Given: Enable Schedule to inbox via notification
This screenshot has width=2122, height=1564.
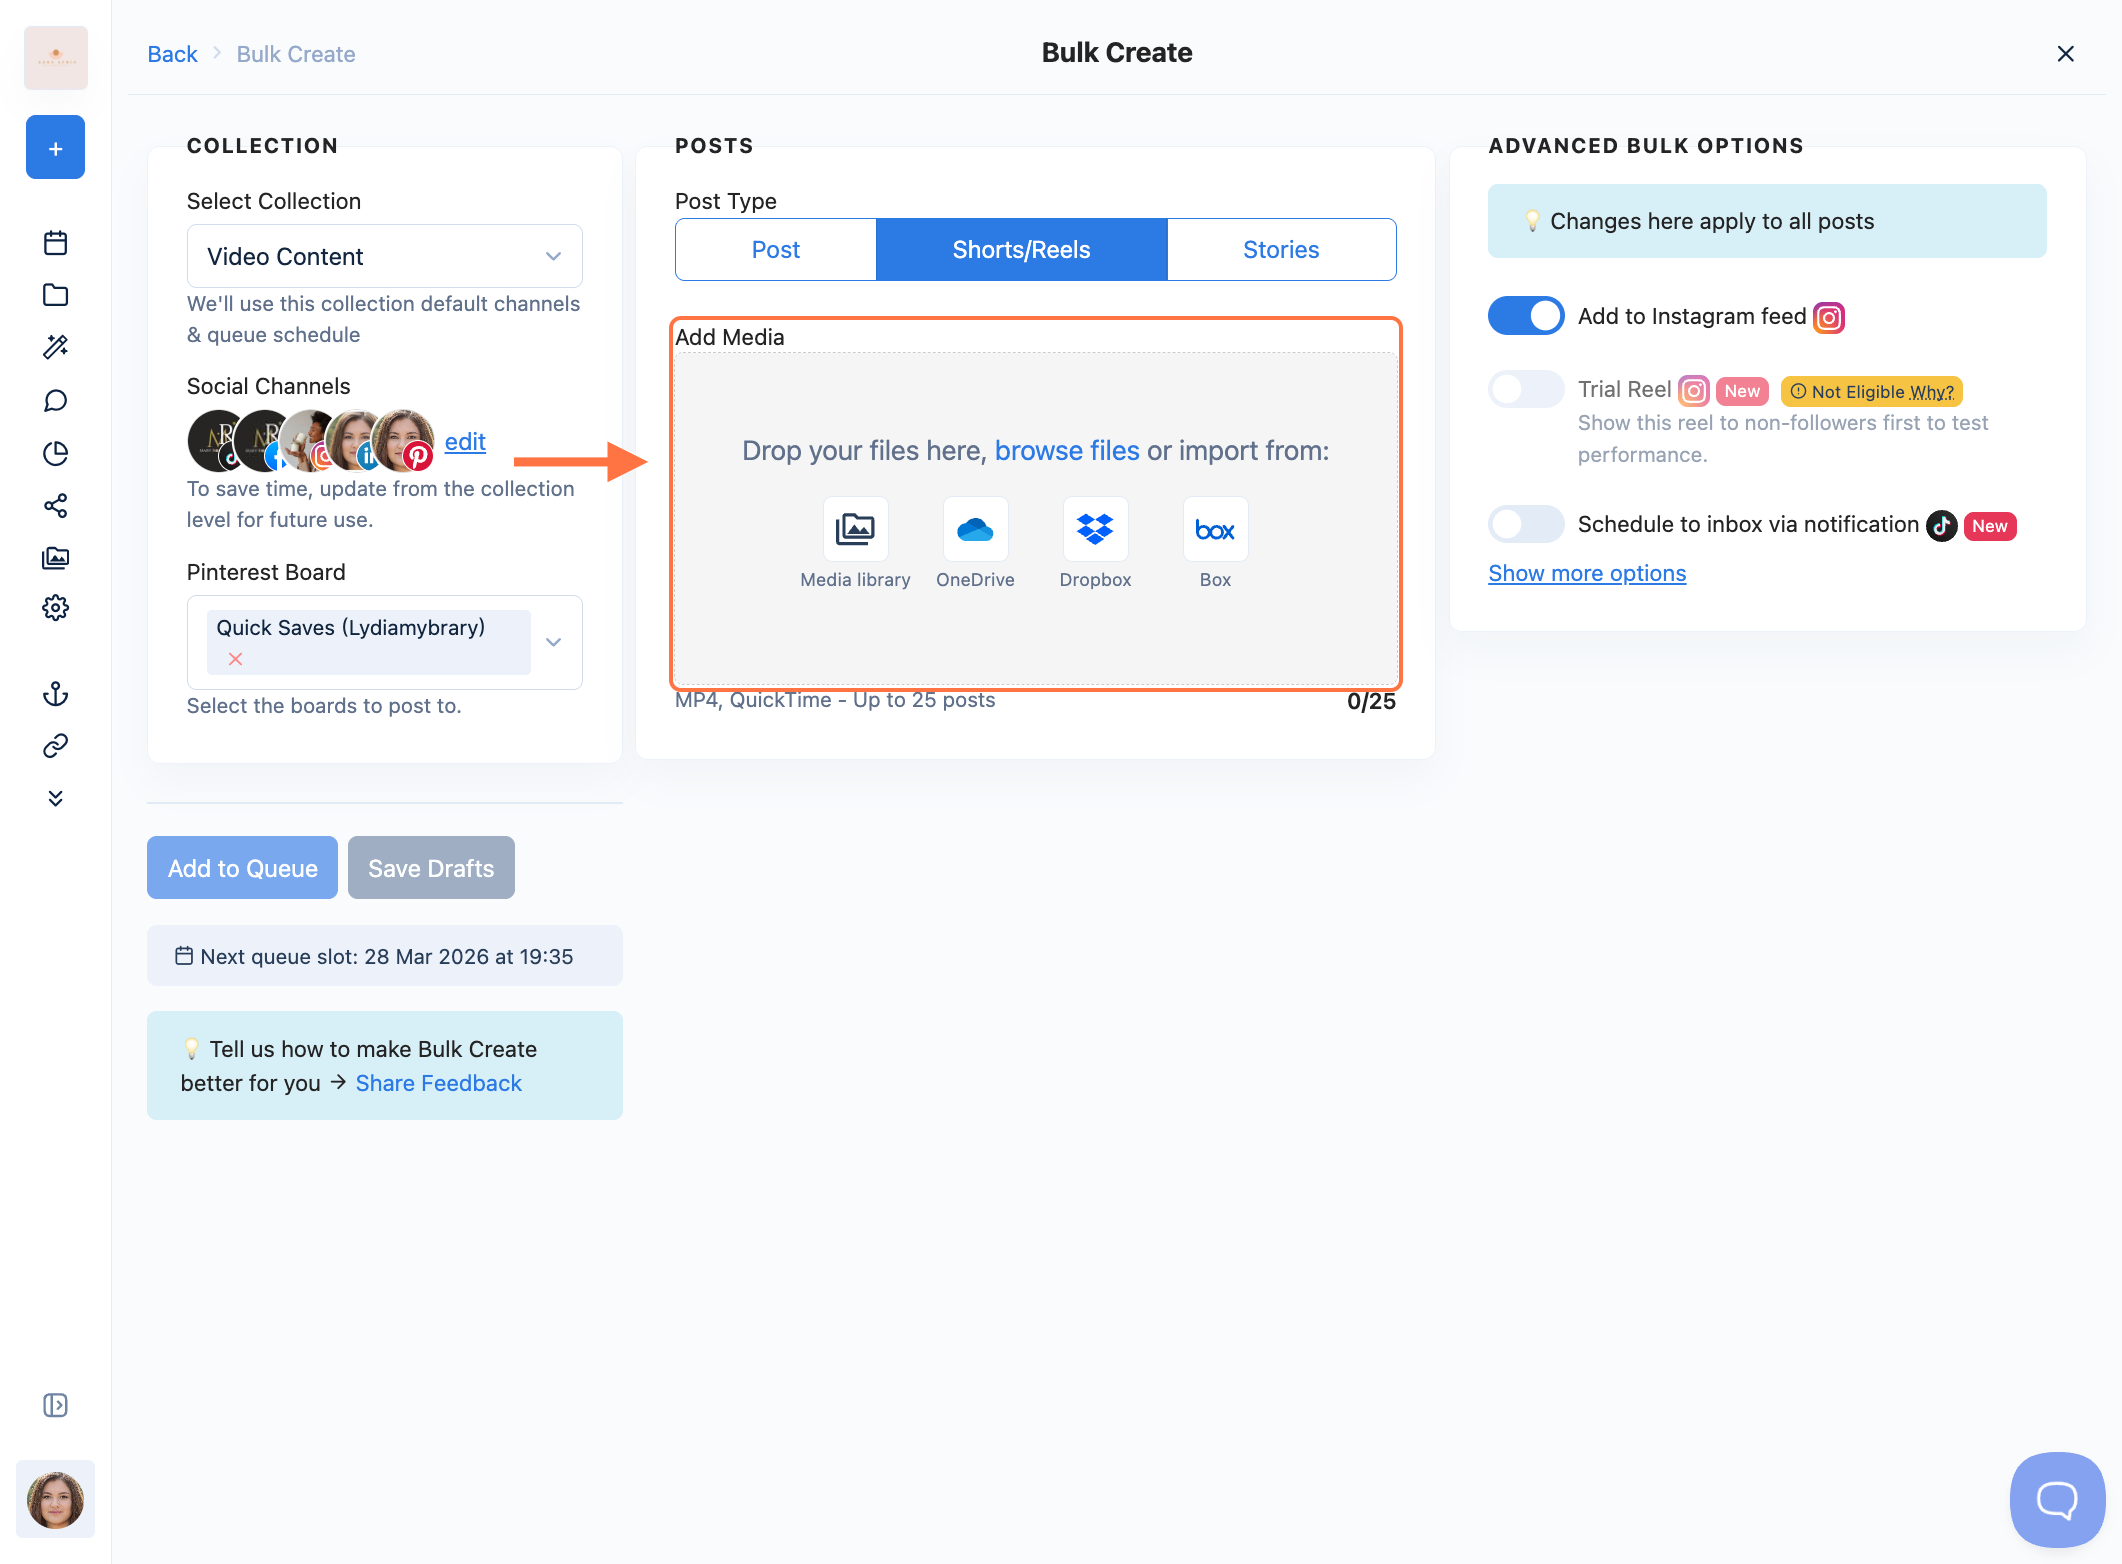Looking at the screenshot, I should pyautogui.click(x=1526, y=524).
